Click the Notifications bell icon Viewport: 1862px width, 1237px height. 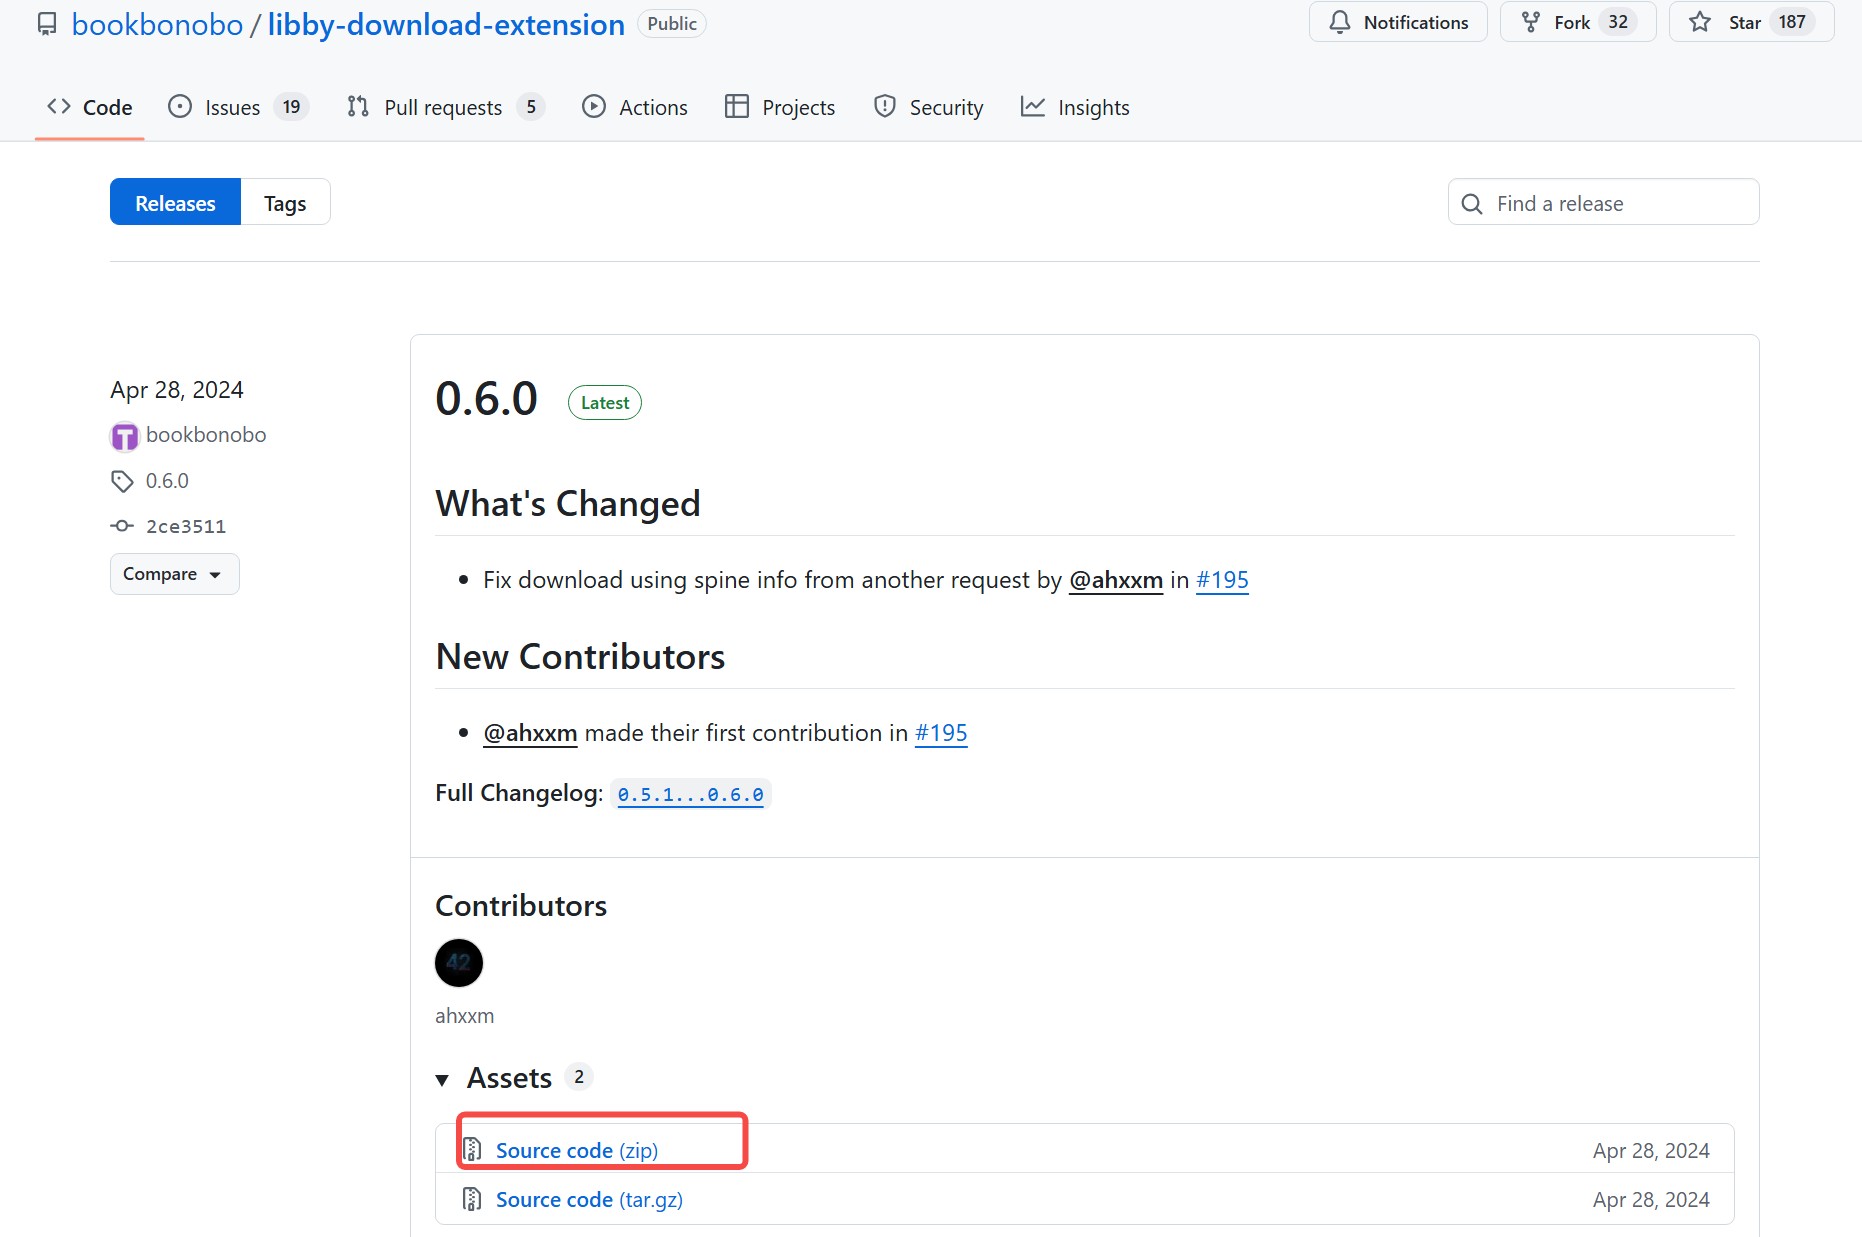point(1340,22)
